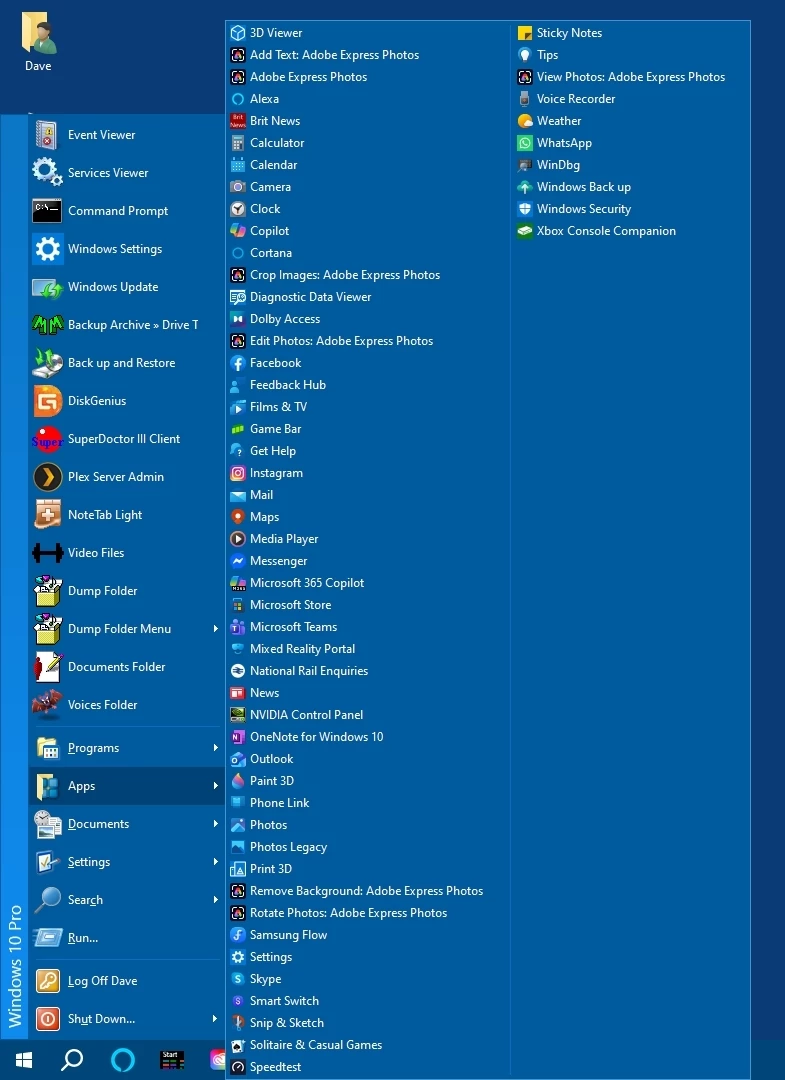Viewport: 785px width, 1080px height.
Task: Open the 3D Viewer app icon
Action: tap(238, 33)
